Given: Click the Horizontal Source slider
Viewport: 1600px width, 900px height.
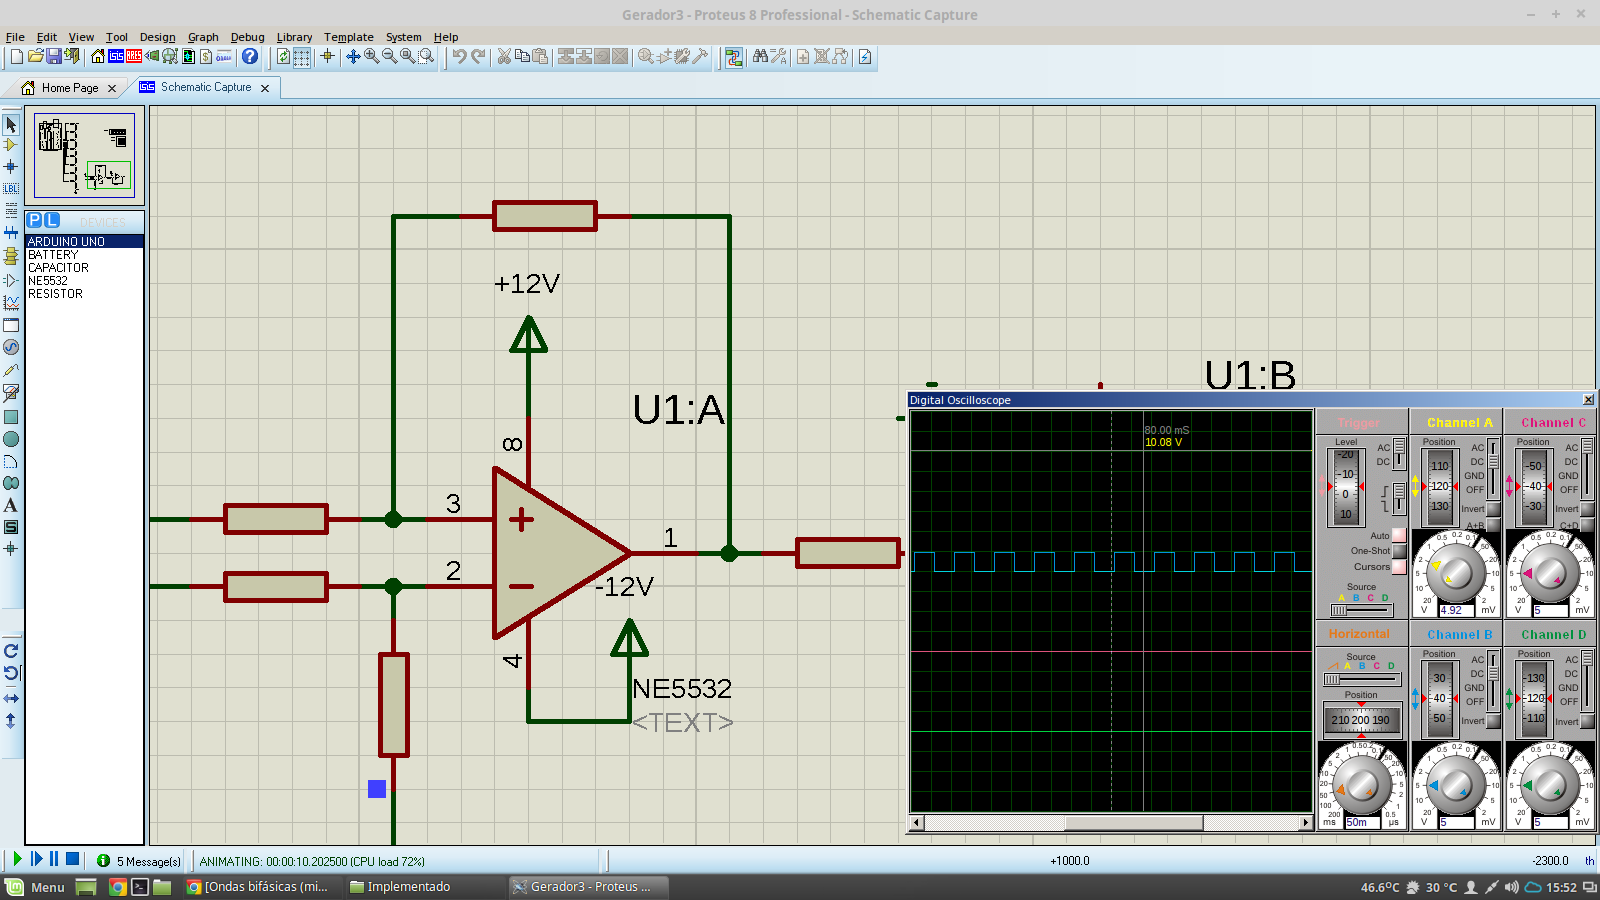Looking at the screenshot, I should (1361, 679).
